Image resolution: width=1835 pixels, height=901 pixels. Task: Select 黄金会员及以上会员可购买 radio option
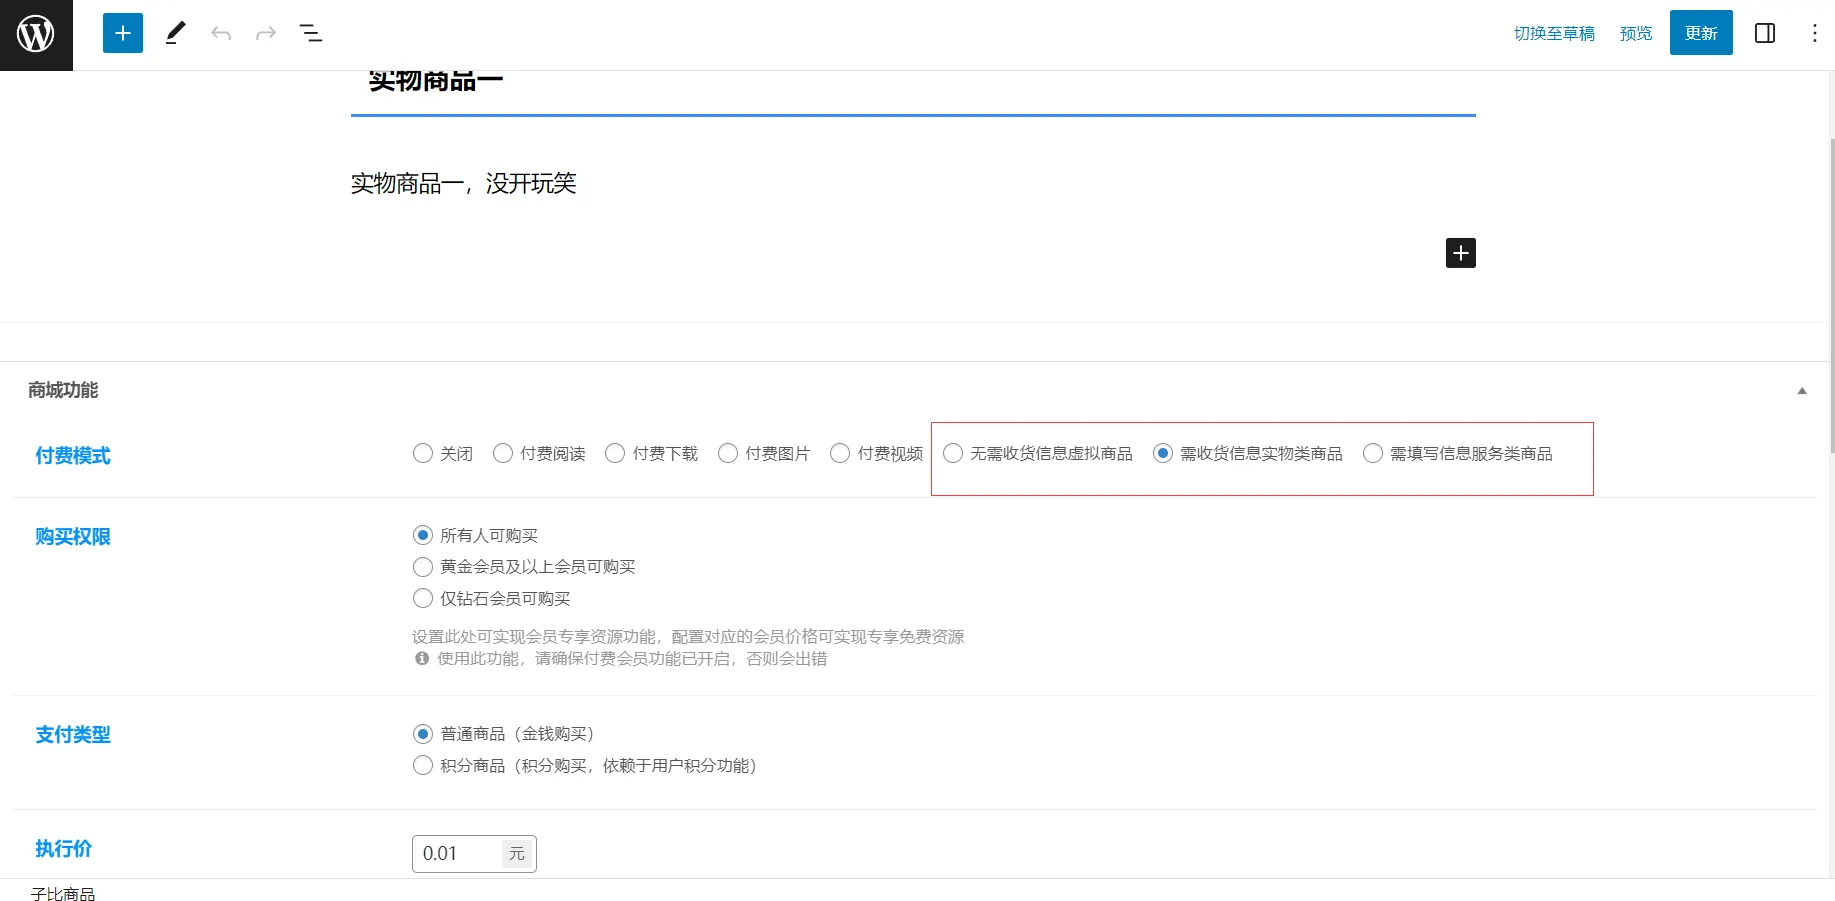423,567
